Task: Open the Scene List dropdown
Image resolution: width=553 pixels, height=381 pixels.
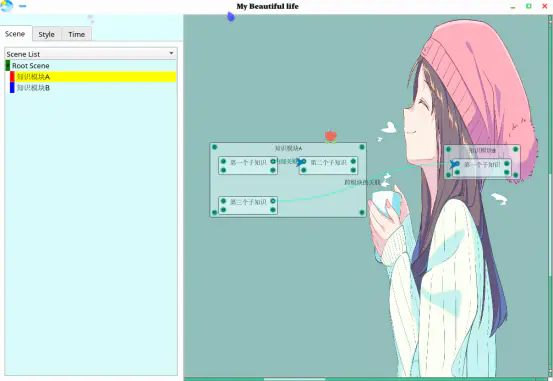Action: click(91, 54)
